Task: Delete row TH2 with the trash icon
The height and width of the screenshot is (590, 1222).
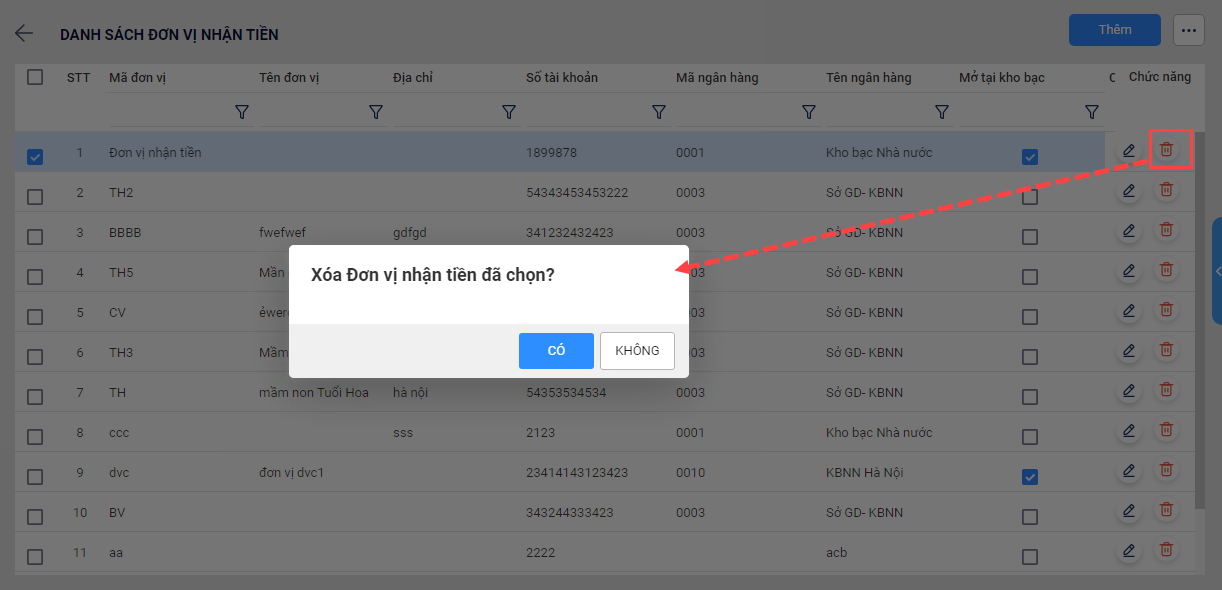Action: click(1166, 190)
